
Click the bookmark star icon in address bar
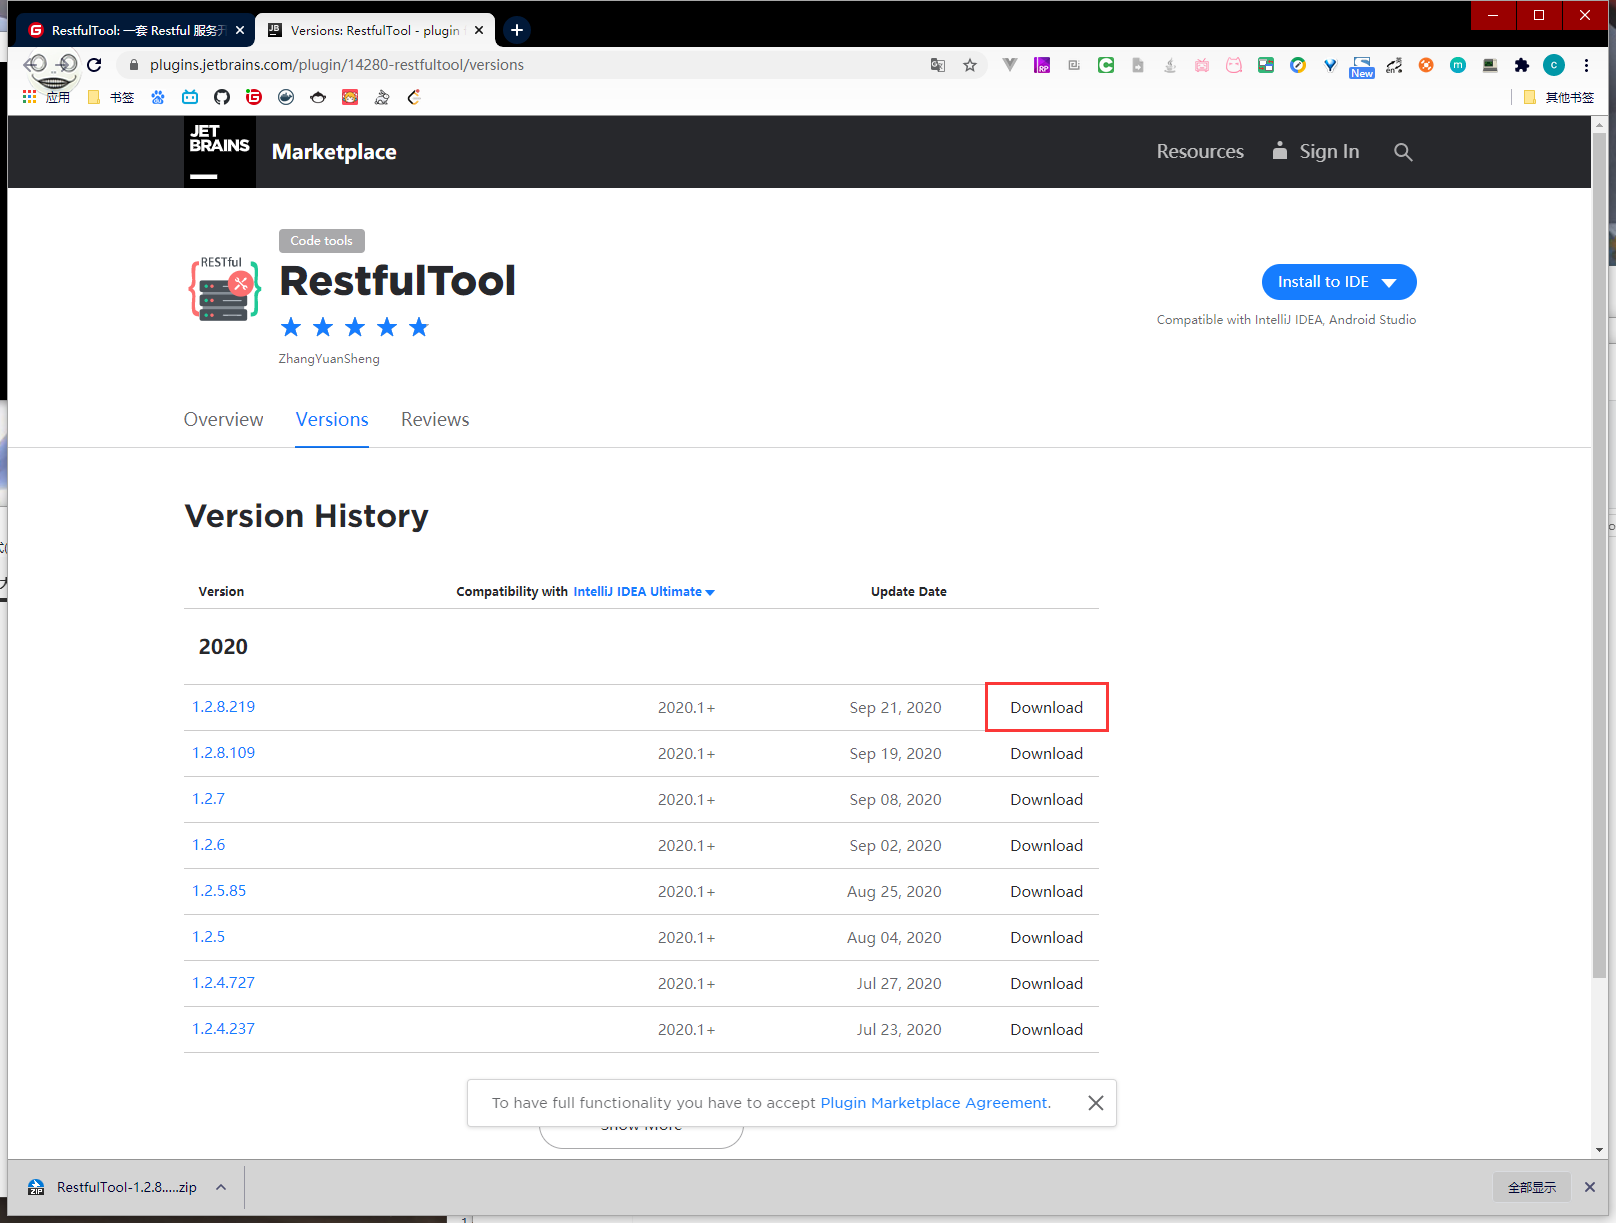[x=969, y=65]
